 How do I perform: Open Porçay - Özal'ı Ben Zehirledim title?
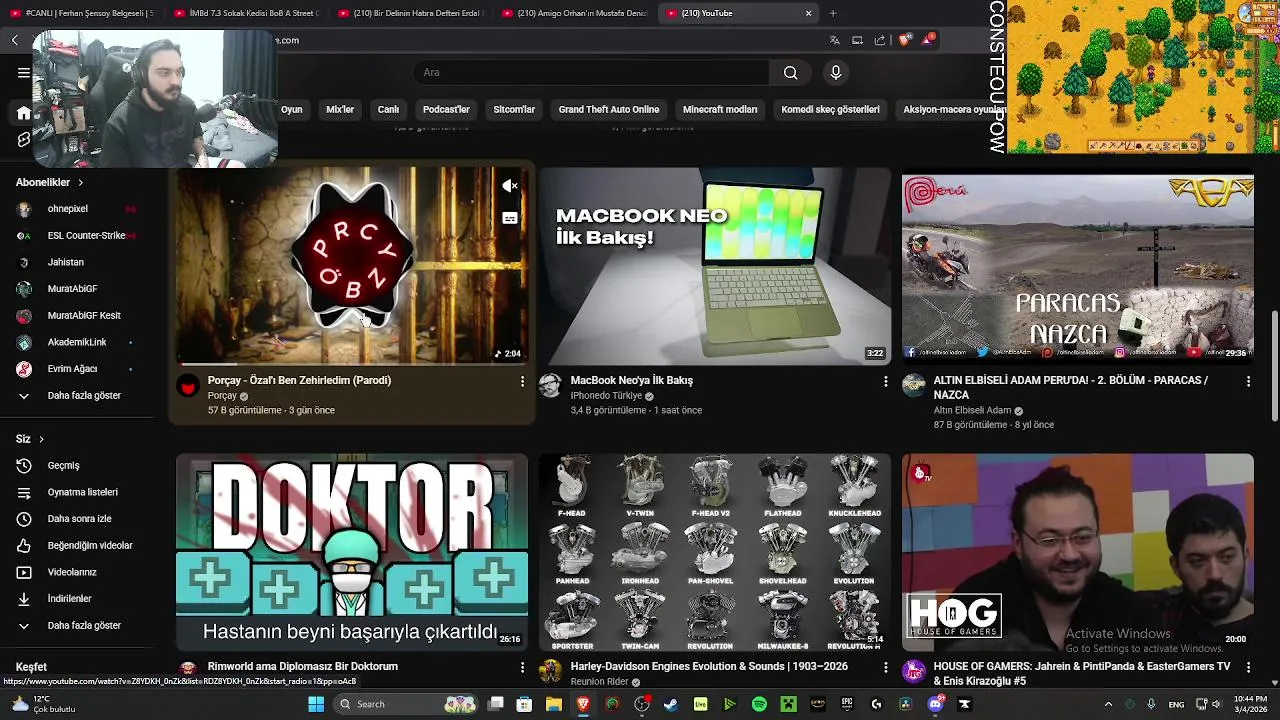click(x=299, y=380)
